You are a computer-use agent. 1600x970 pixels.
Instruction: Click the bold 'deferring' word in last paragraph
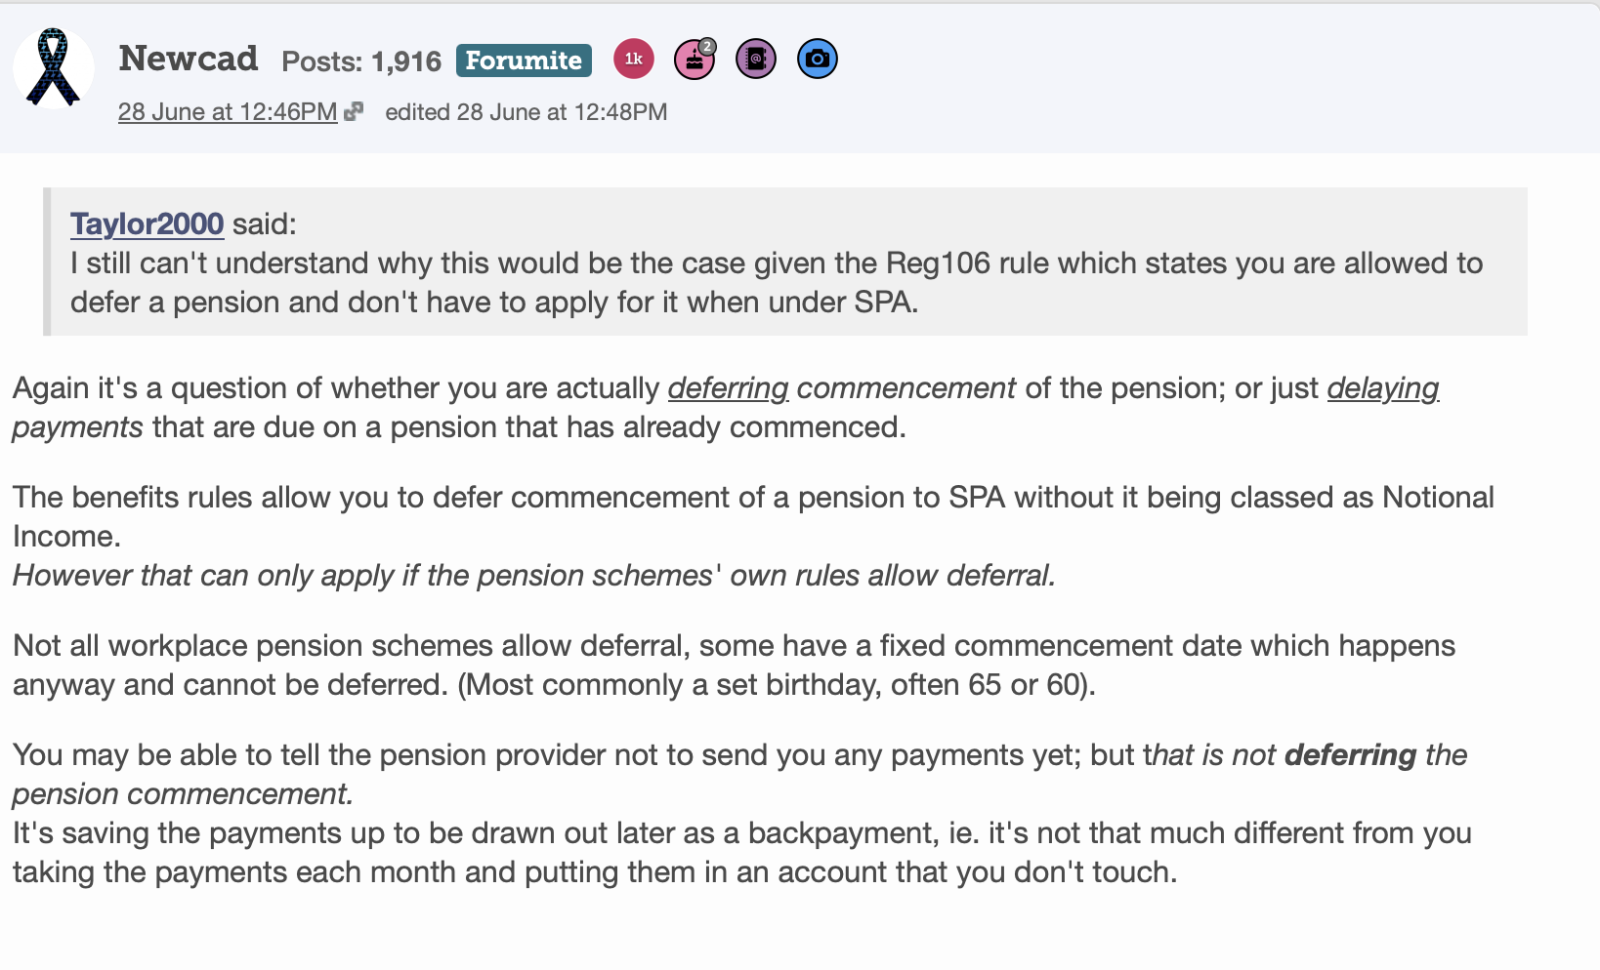(1350, 755)
